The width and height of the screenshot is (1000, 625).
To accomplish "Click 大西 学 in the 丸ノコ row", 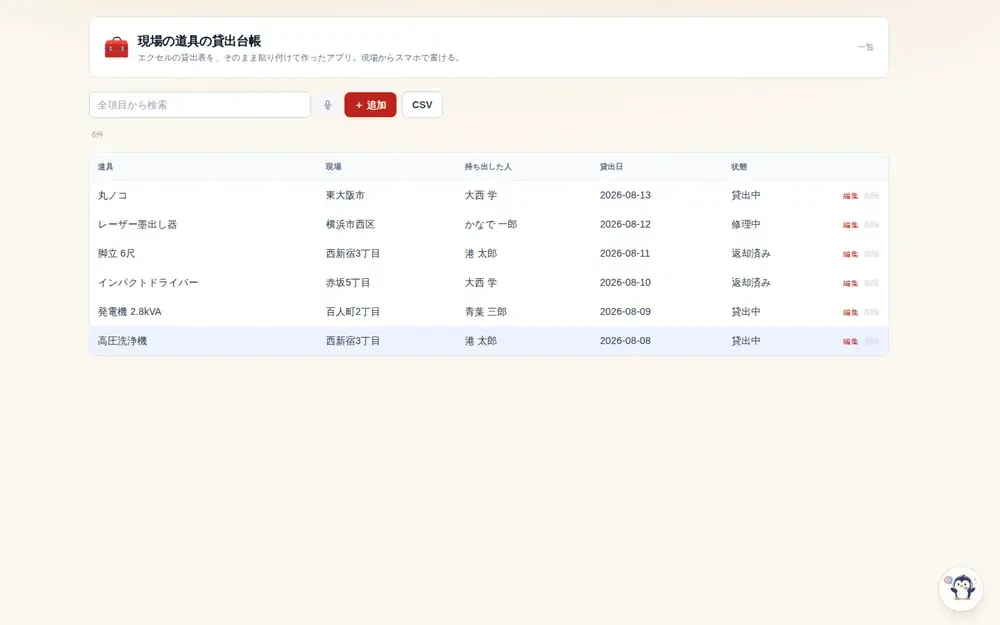I will (x=481, y=195).
